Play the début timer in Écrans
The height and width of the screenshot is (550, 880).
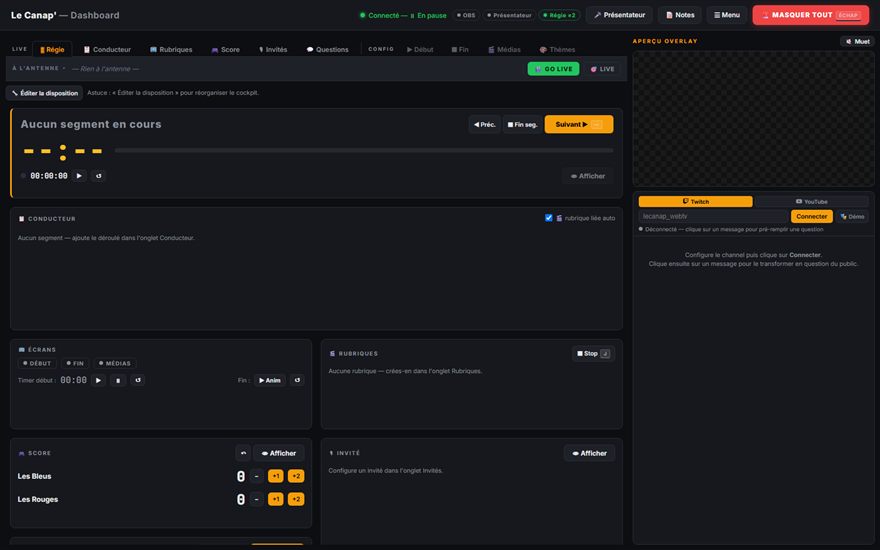coord(98,380)
